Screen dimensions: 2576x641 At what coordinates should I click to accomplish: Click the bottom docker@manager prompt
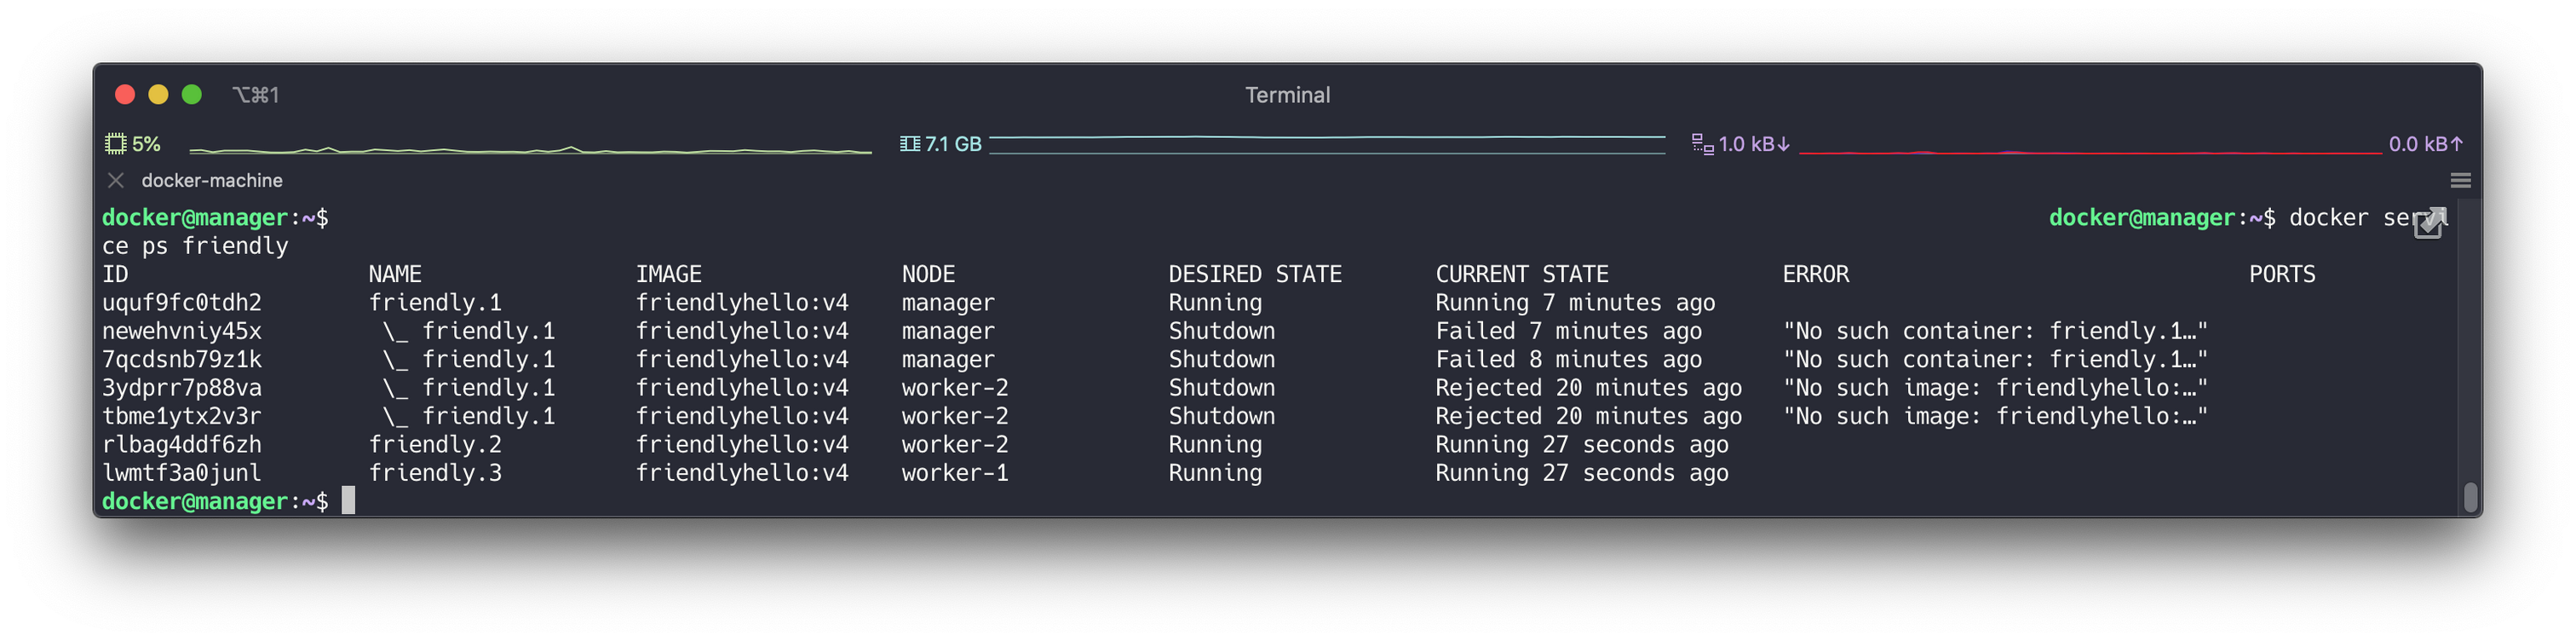point(215,502)
